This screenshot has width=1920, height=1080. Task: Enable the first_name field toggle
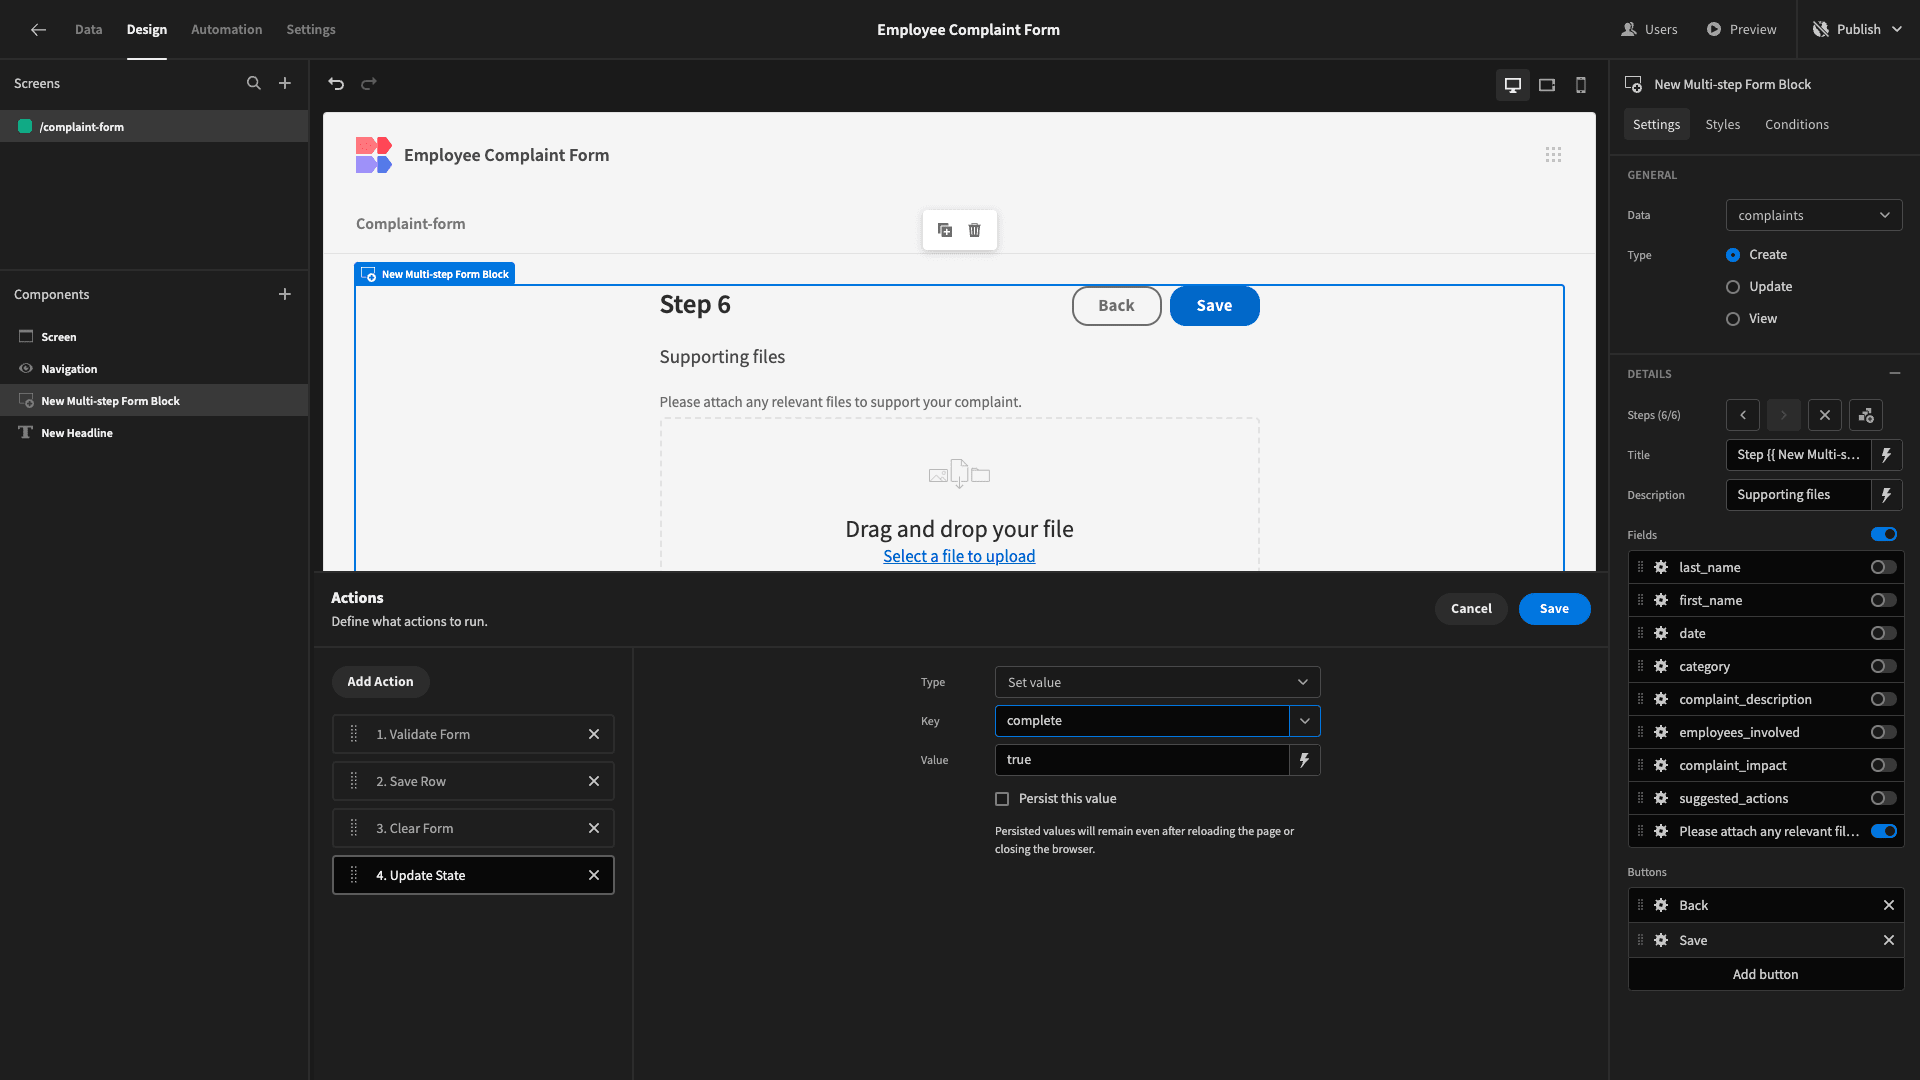[1884, 600]
